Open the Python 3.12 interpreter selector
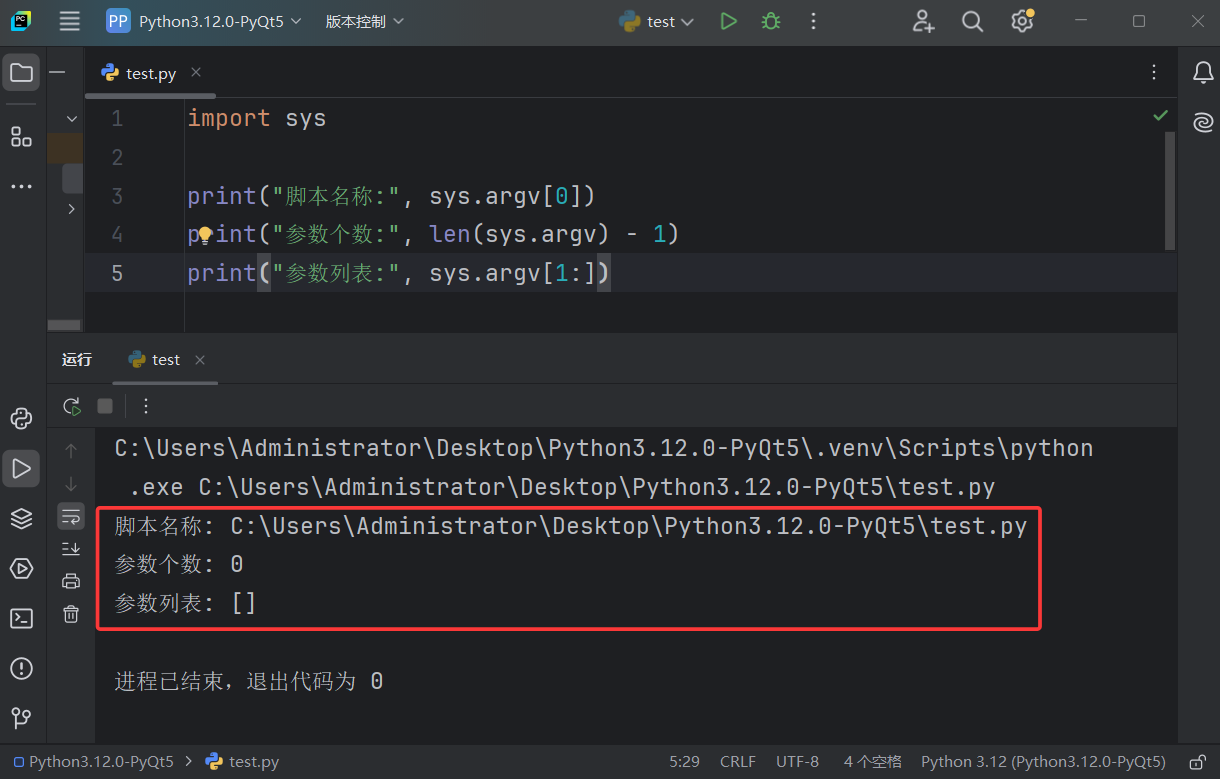 (x=1043, y=762)
